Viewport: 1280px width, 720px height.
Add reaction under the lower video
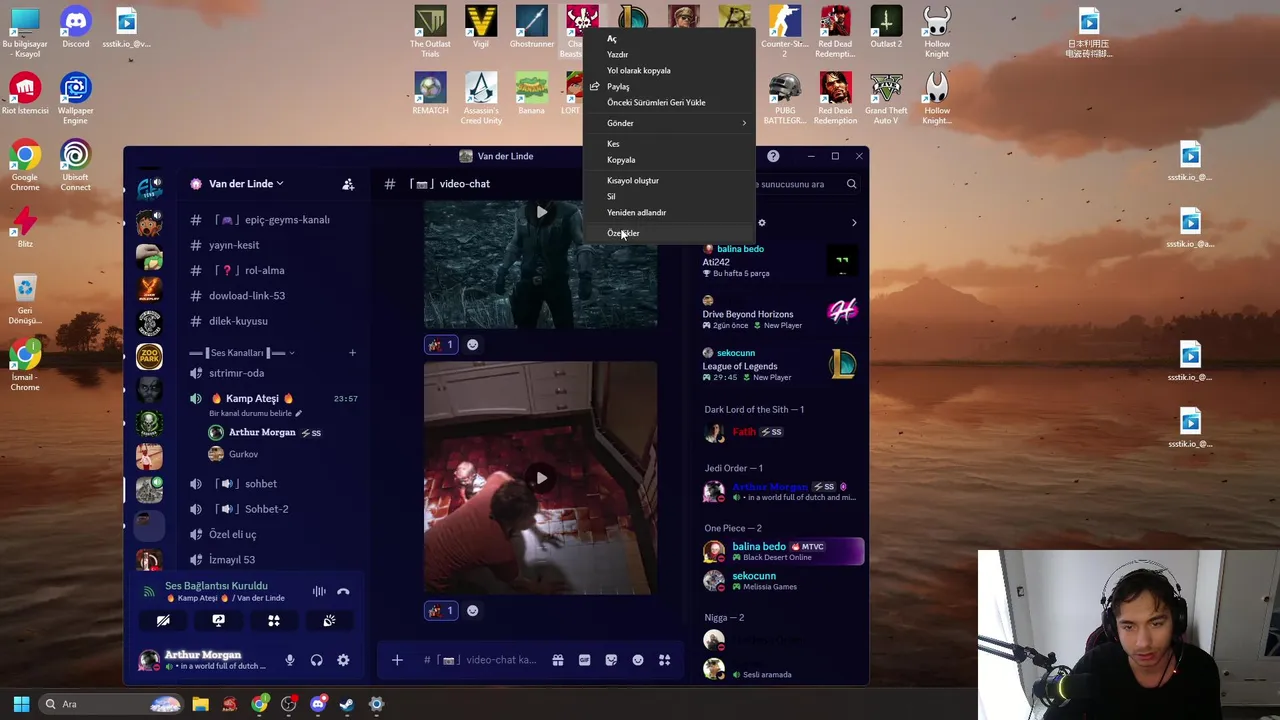tap(473, 611)
